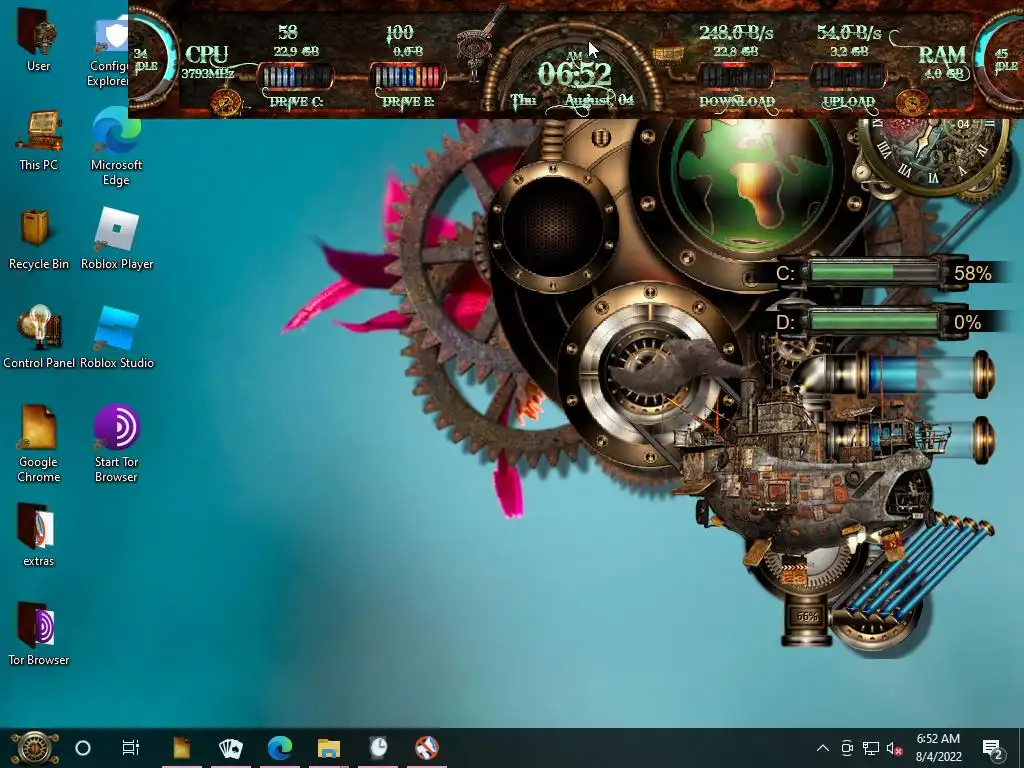Launch the Roblox Player shortcut
1024x768 pixels.
coord(117,240)
